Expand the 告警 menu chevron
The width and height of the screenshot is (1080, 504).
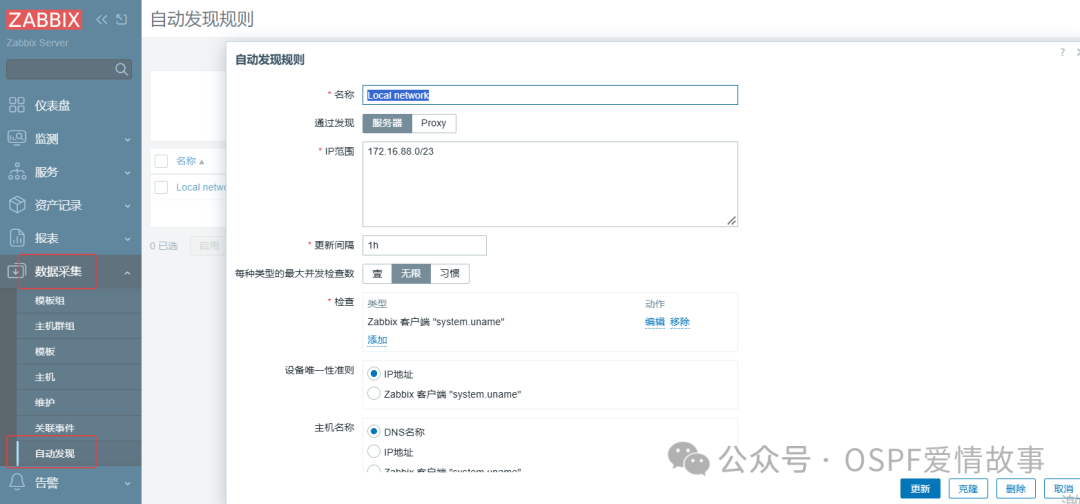click(x=127, y=483)
